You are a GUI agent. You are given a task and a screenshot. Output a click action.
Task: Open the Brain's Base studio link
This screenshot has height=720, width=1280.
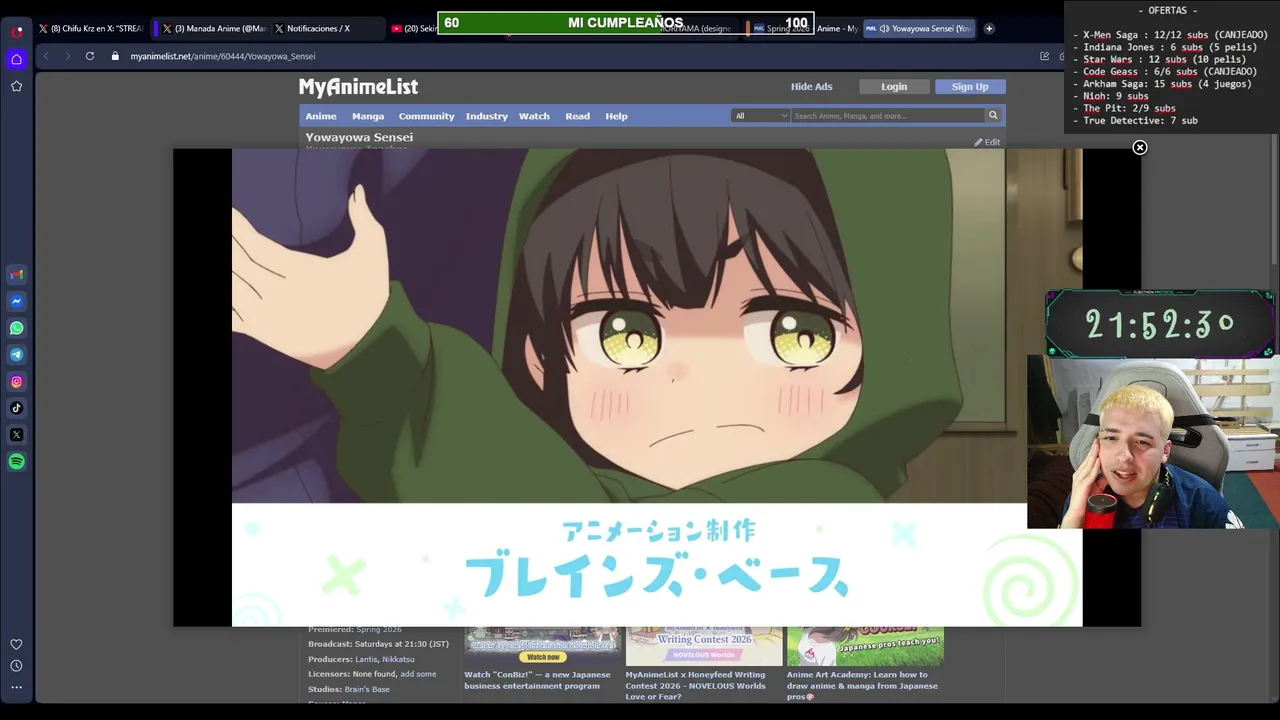pyautogui.click(x=367, y=689)
